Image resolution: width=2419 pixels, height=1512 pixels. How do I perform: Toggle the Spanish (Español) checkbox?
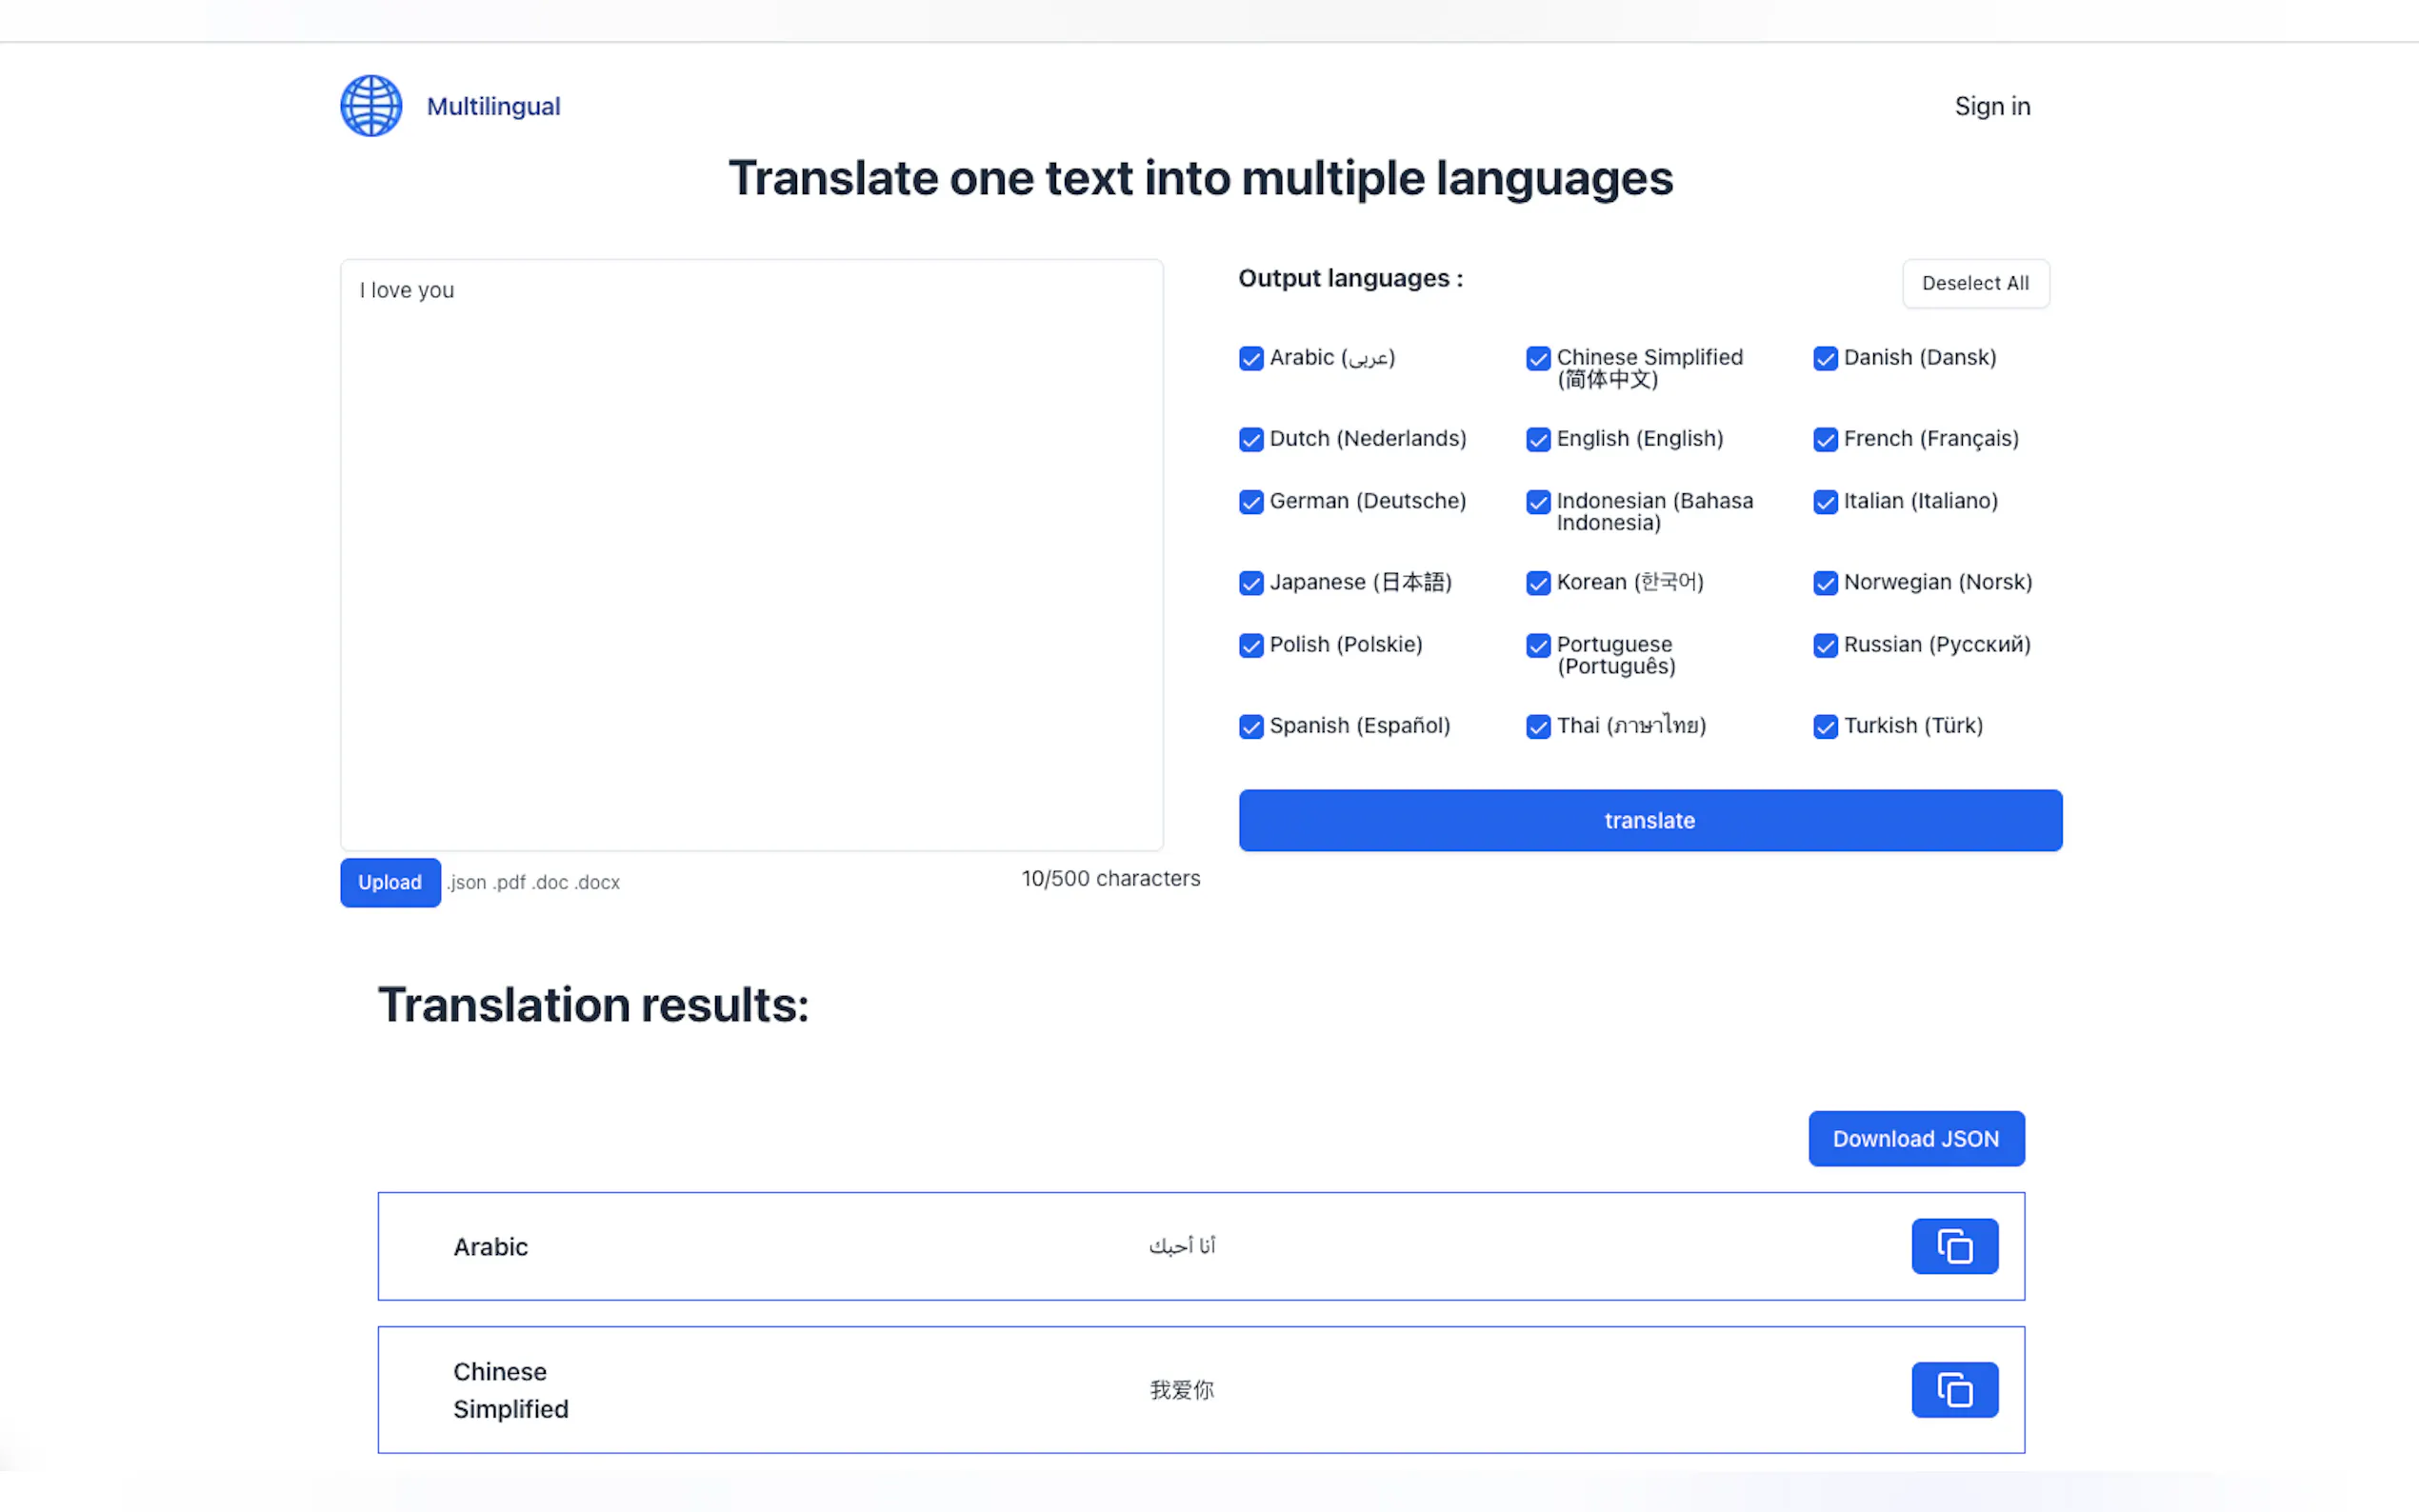click(x=1251, y=726)
